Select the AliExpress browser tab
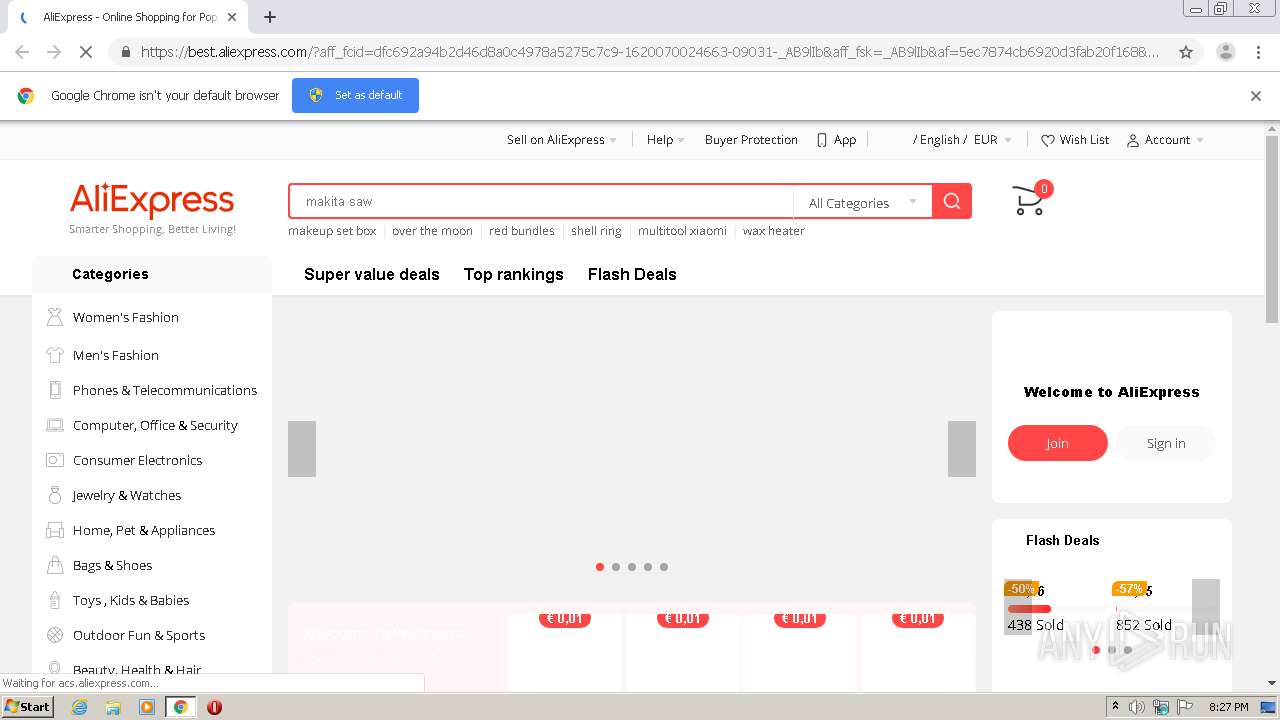The height and width of the screenshot is (720, 1280). point(125,17)
